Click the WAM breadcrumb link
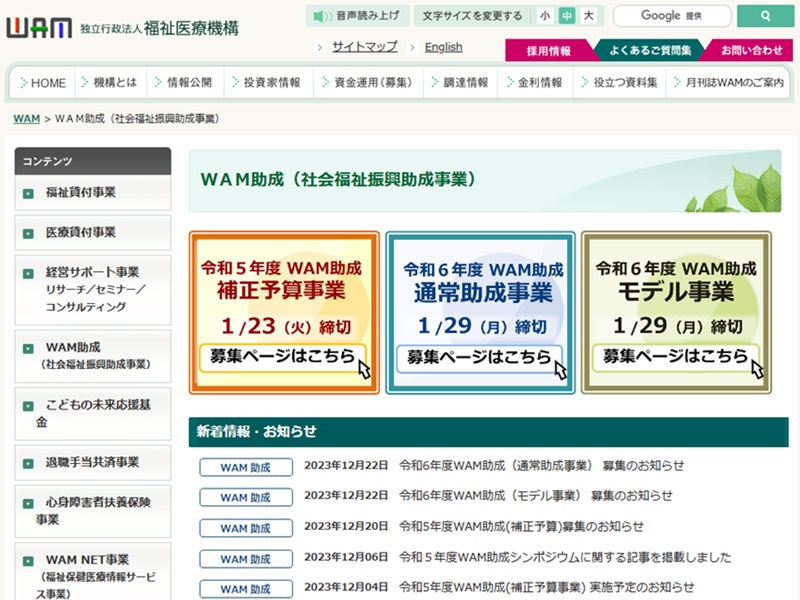The image size is (800, 600). [x=27, y=119]
